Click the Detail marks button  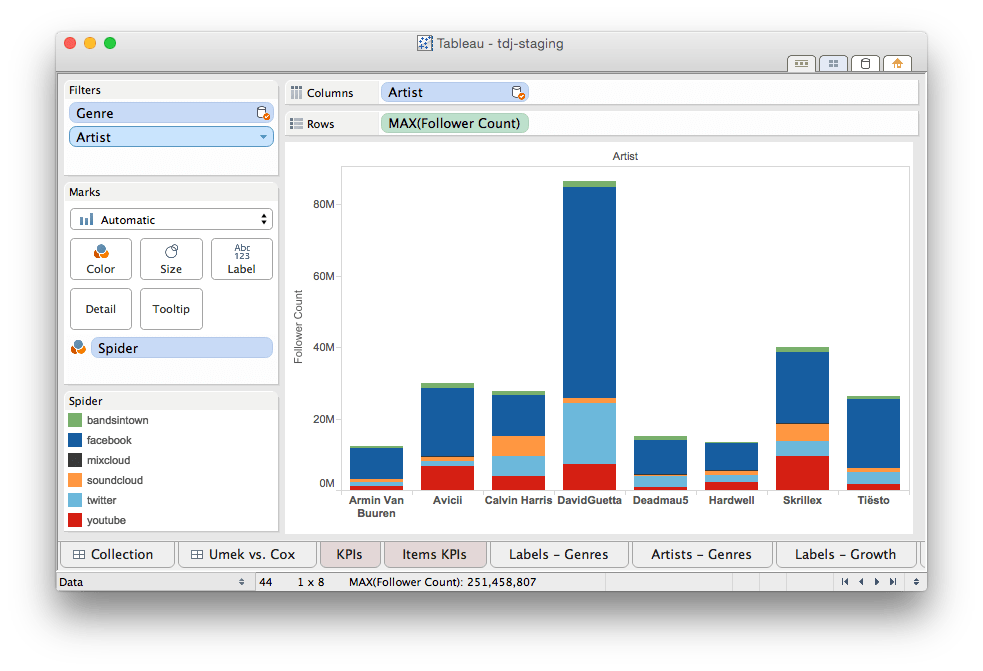coord(101,309)
